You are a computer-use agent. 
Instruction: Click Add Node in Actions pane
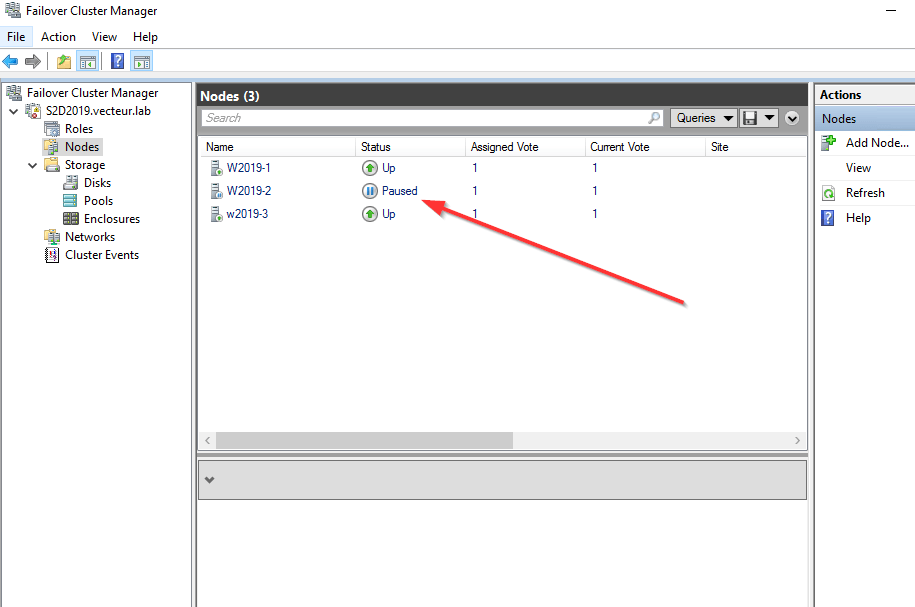coord(876,143)
